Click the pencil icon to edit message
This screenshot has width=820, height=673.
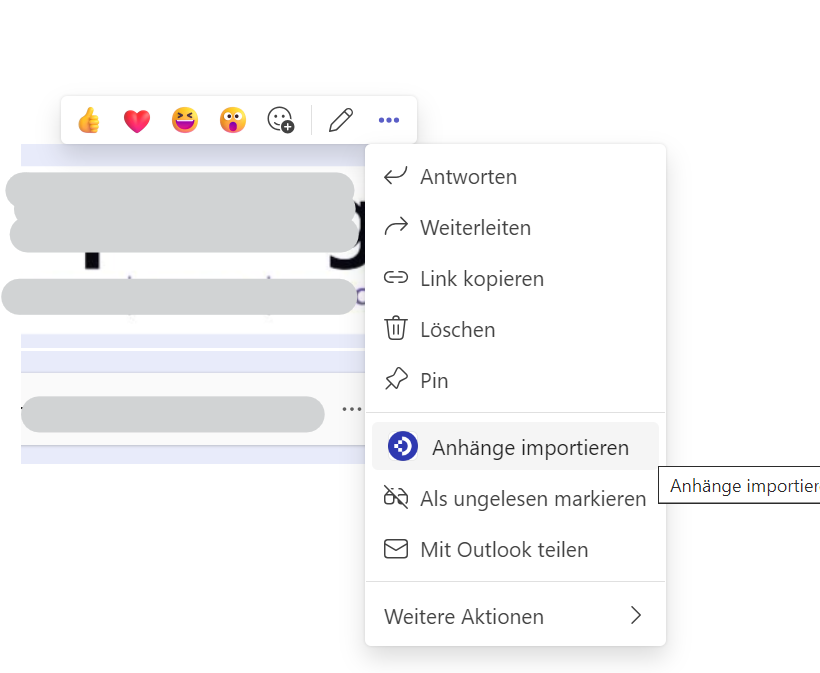click(x=341, y=121)
